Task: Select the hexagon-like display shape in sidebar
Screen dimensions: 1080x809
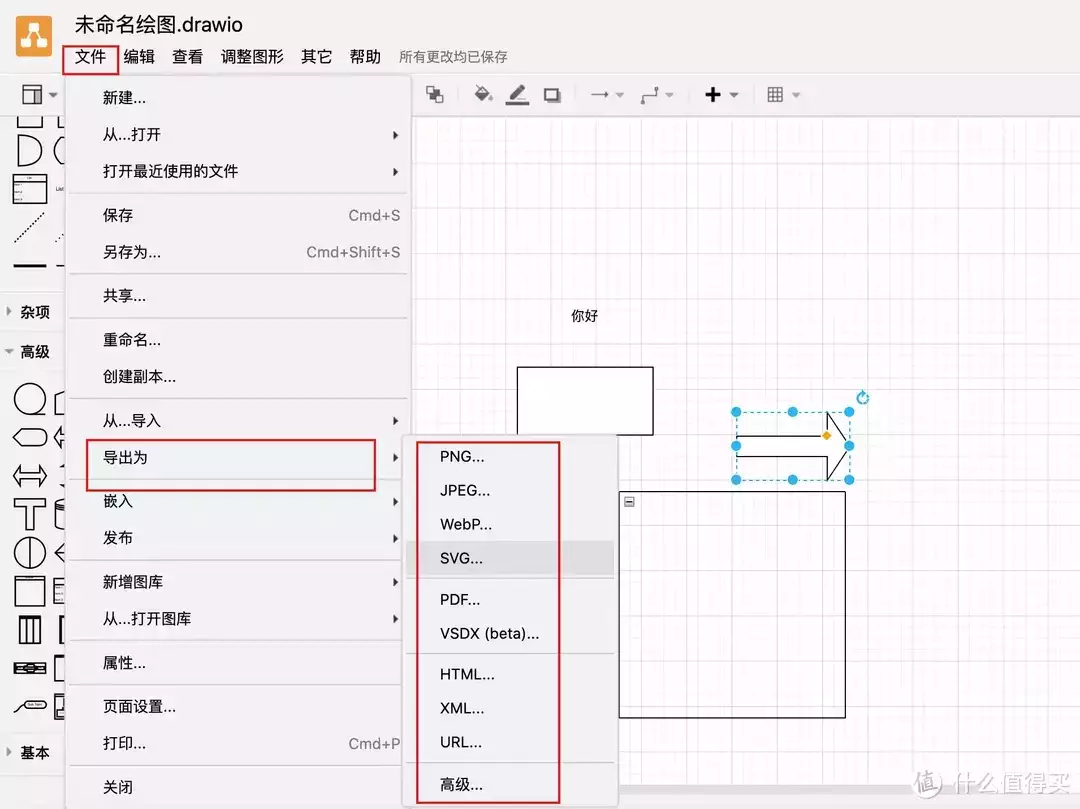Action: [30, 437]
